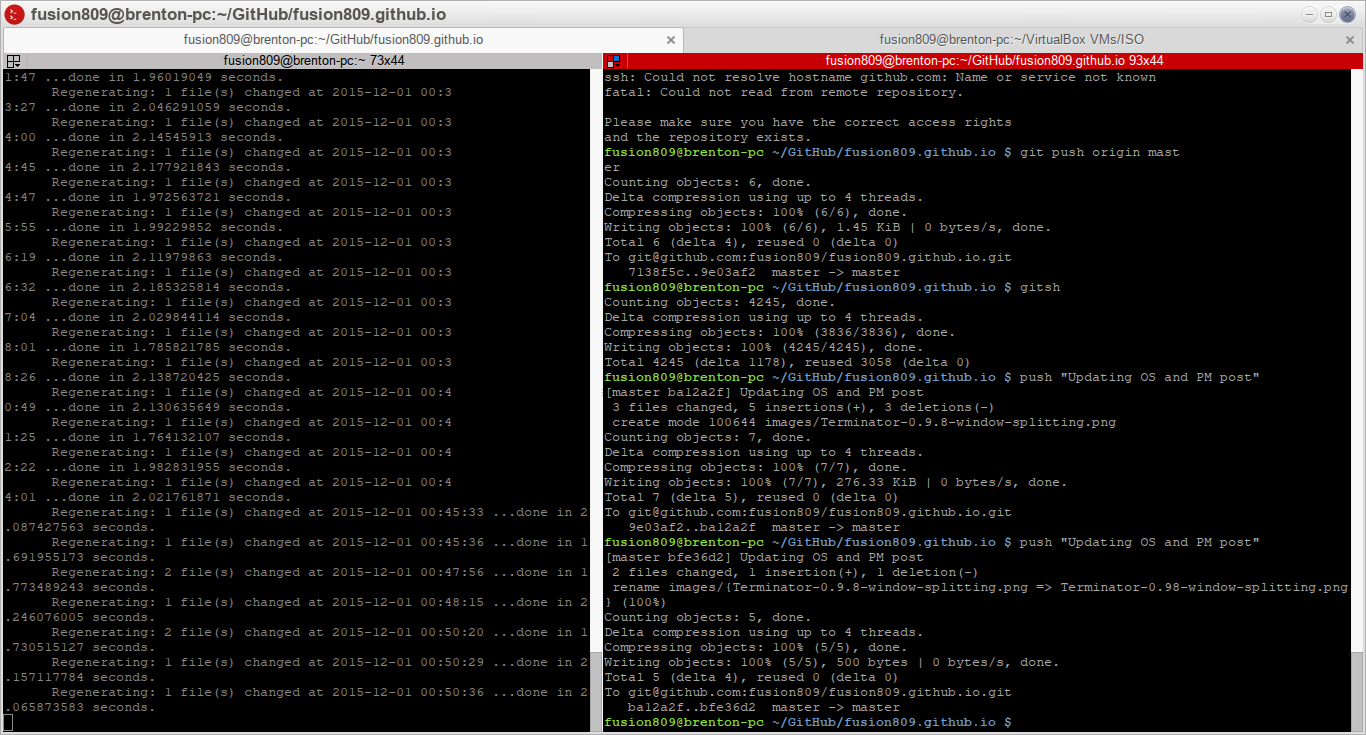Click '...done in 1.99229852 seconds.' in left pane
Screen dimensions: 1366x735
coord(164,227)
